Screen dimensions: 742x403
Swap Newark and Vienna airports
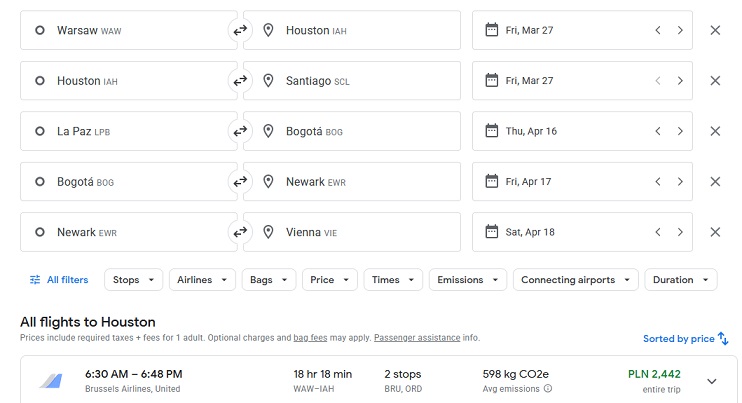[x=240, y=232]
